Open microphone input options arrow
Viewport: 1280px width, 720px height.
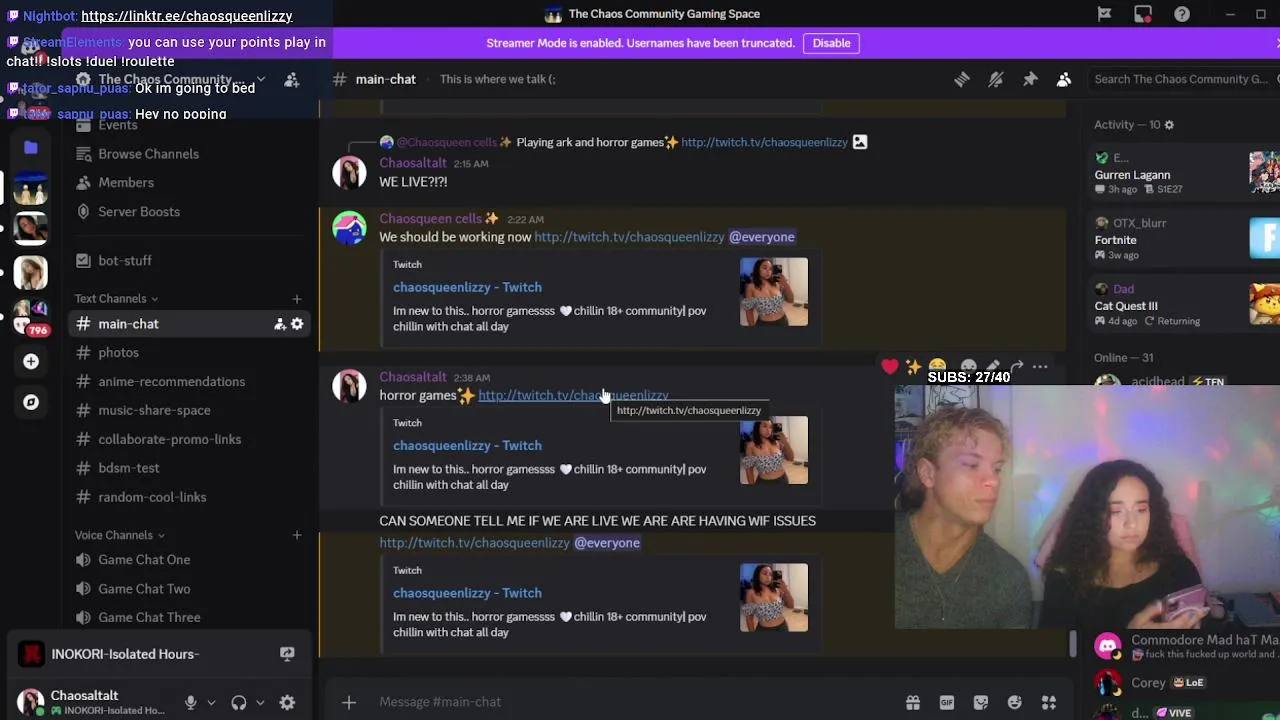(x=211, y=703)
